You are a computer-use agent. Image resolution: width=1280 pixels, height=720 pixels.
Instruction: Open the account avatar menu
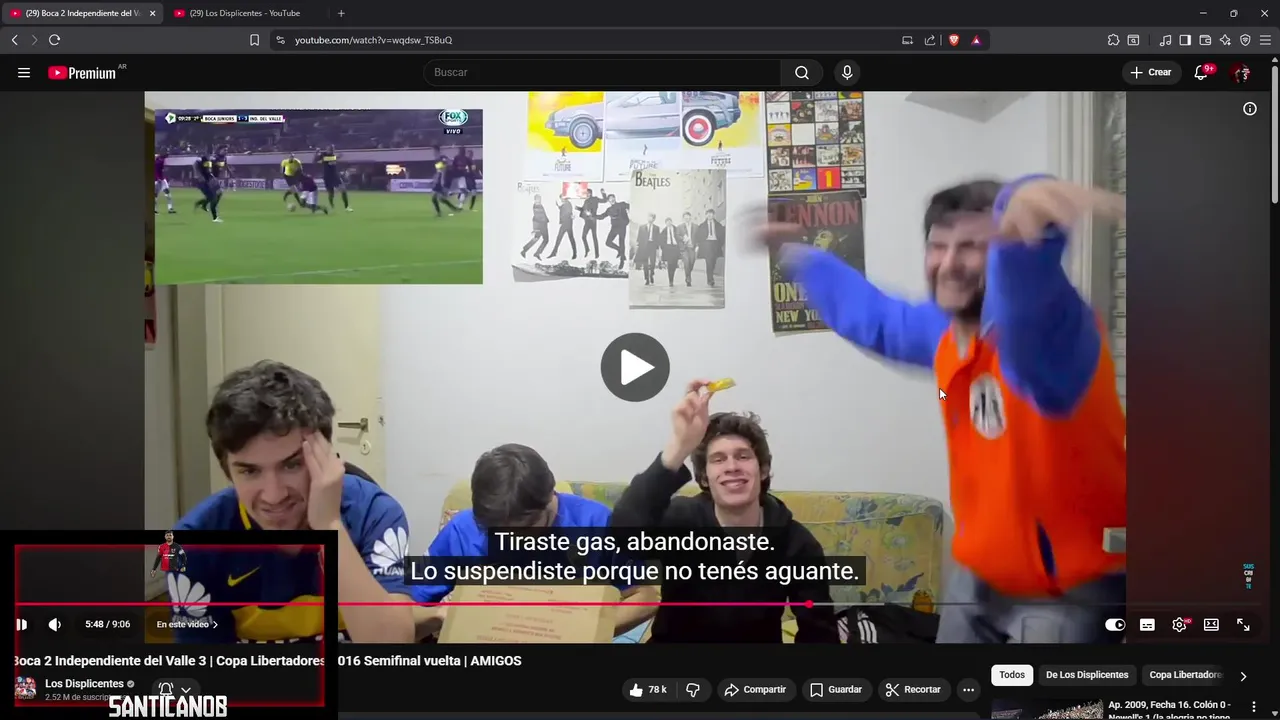[x=1241, y=73]
